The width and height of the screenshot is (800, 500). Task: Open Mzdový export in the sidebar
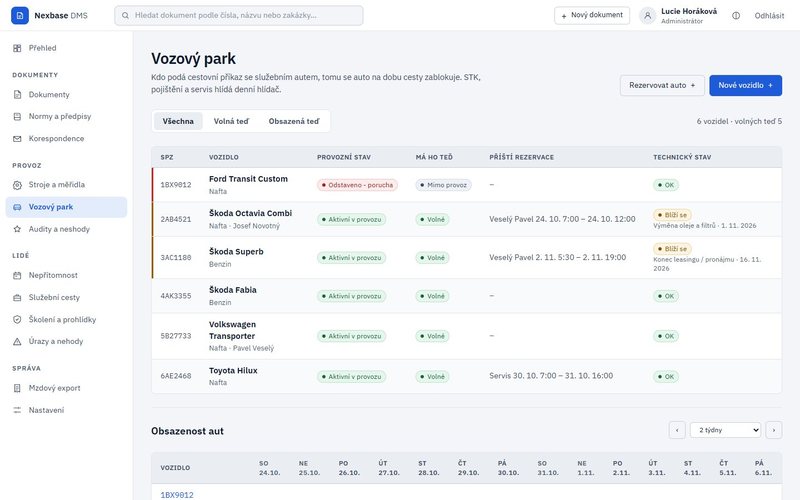[x=66, y=388]
